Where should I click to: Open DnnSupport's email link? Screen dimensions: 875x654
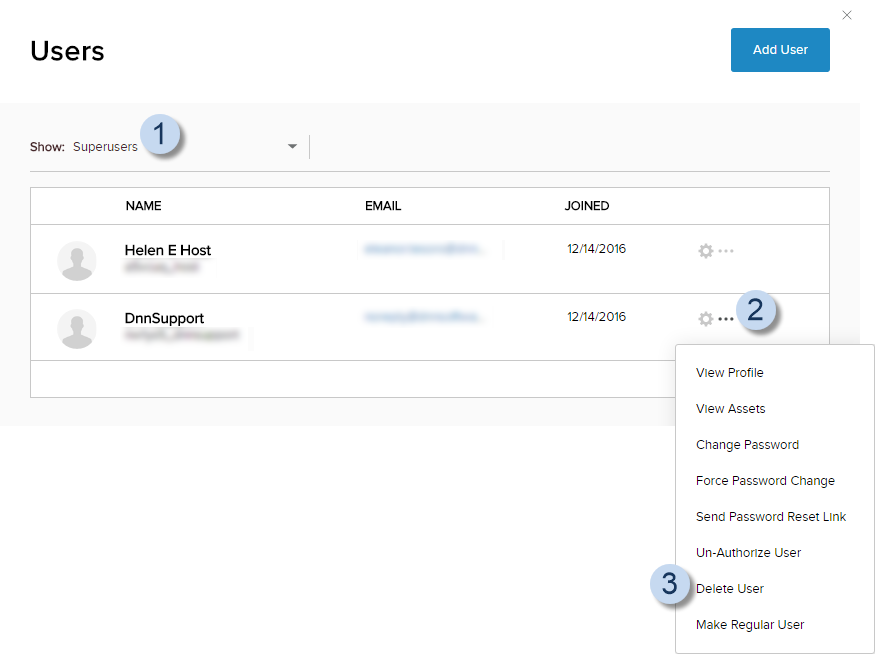(424, 317)
